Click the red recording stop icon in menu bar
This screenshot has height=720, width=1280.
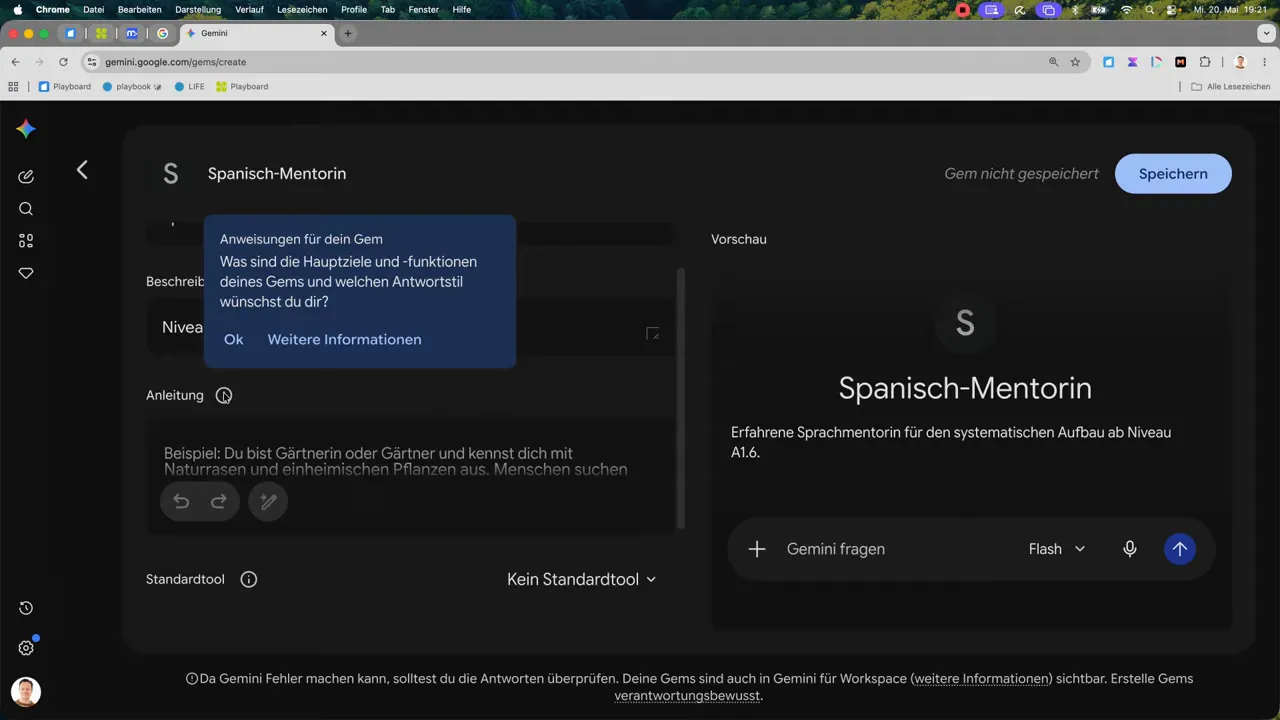point(963,10)
